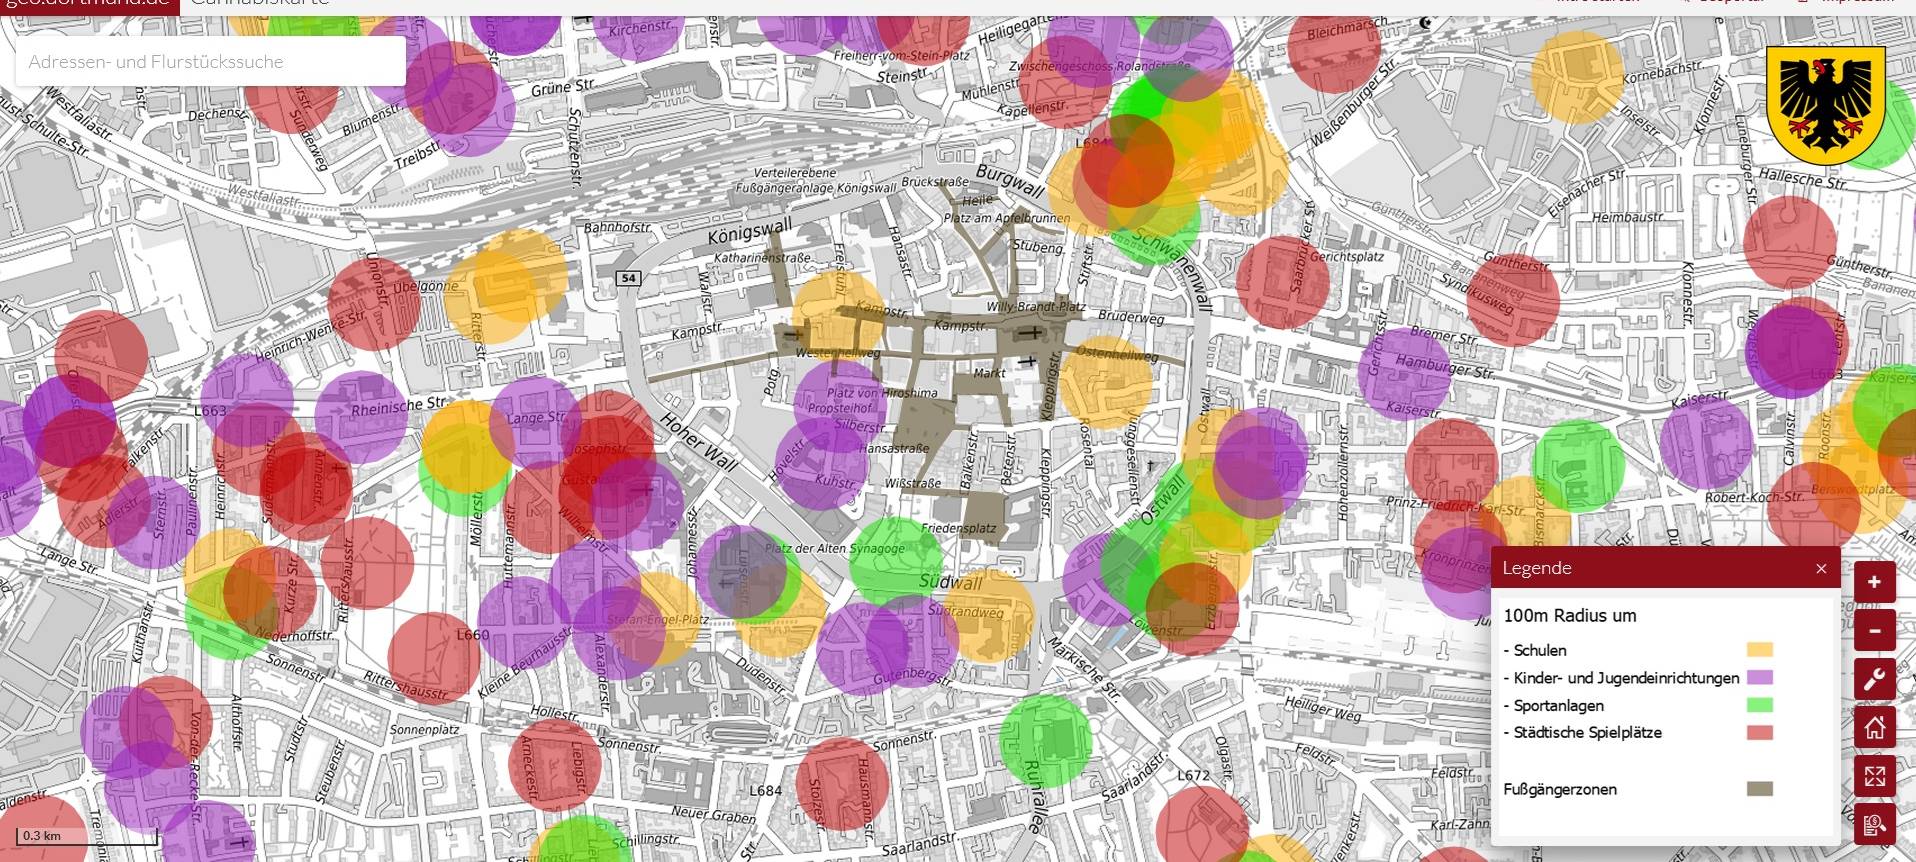Enter fullscreen with the expand arrows icon
Viewport: 1916px width, 862px height.
pyautogui.click(x=1874, y=776)
